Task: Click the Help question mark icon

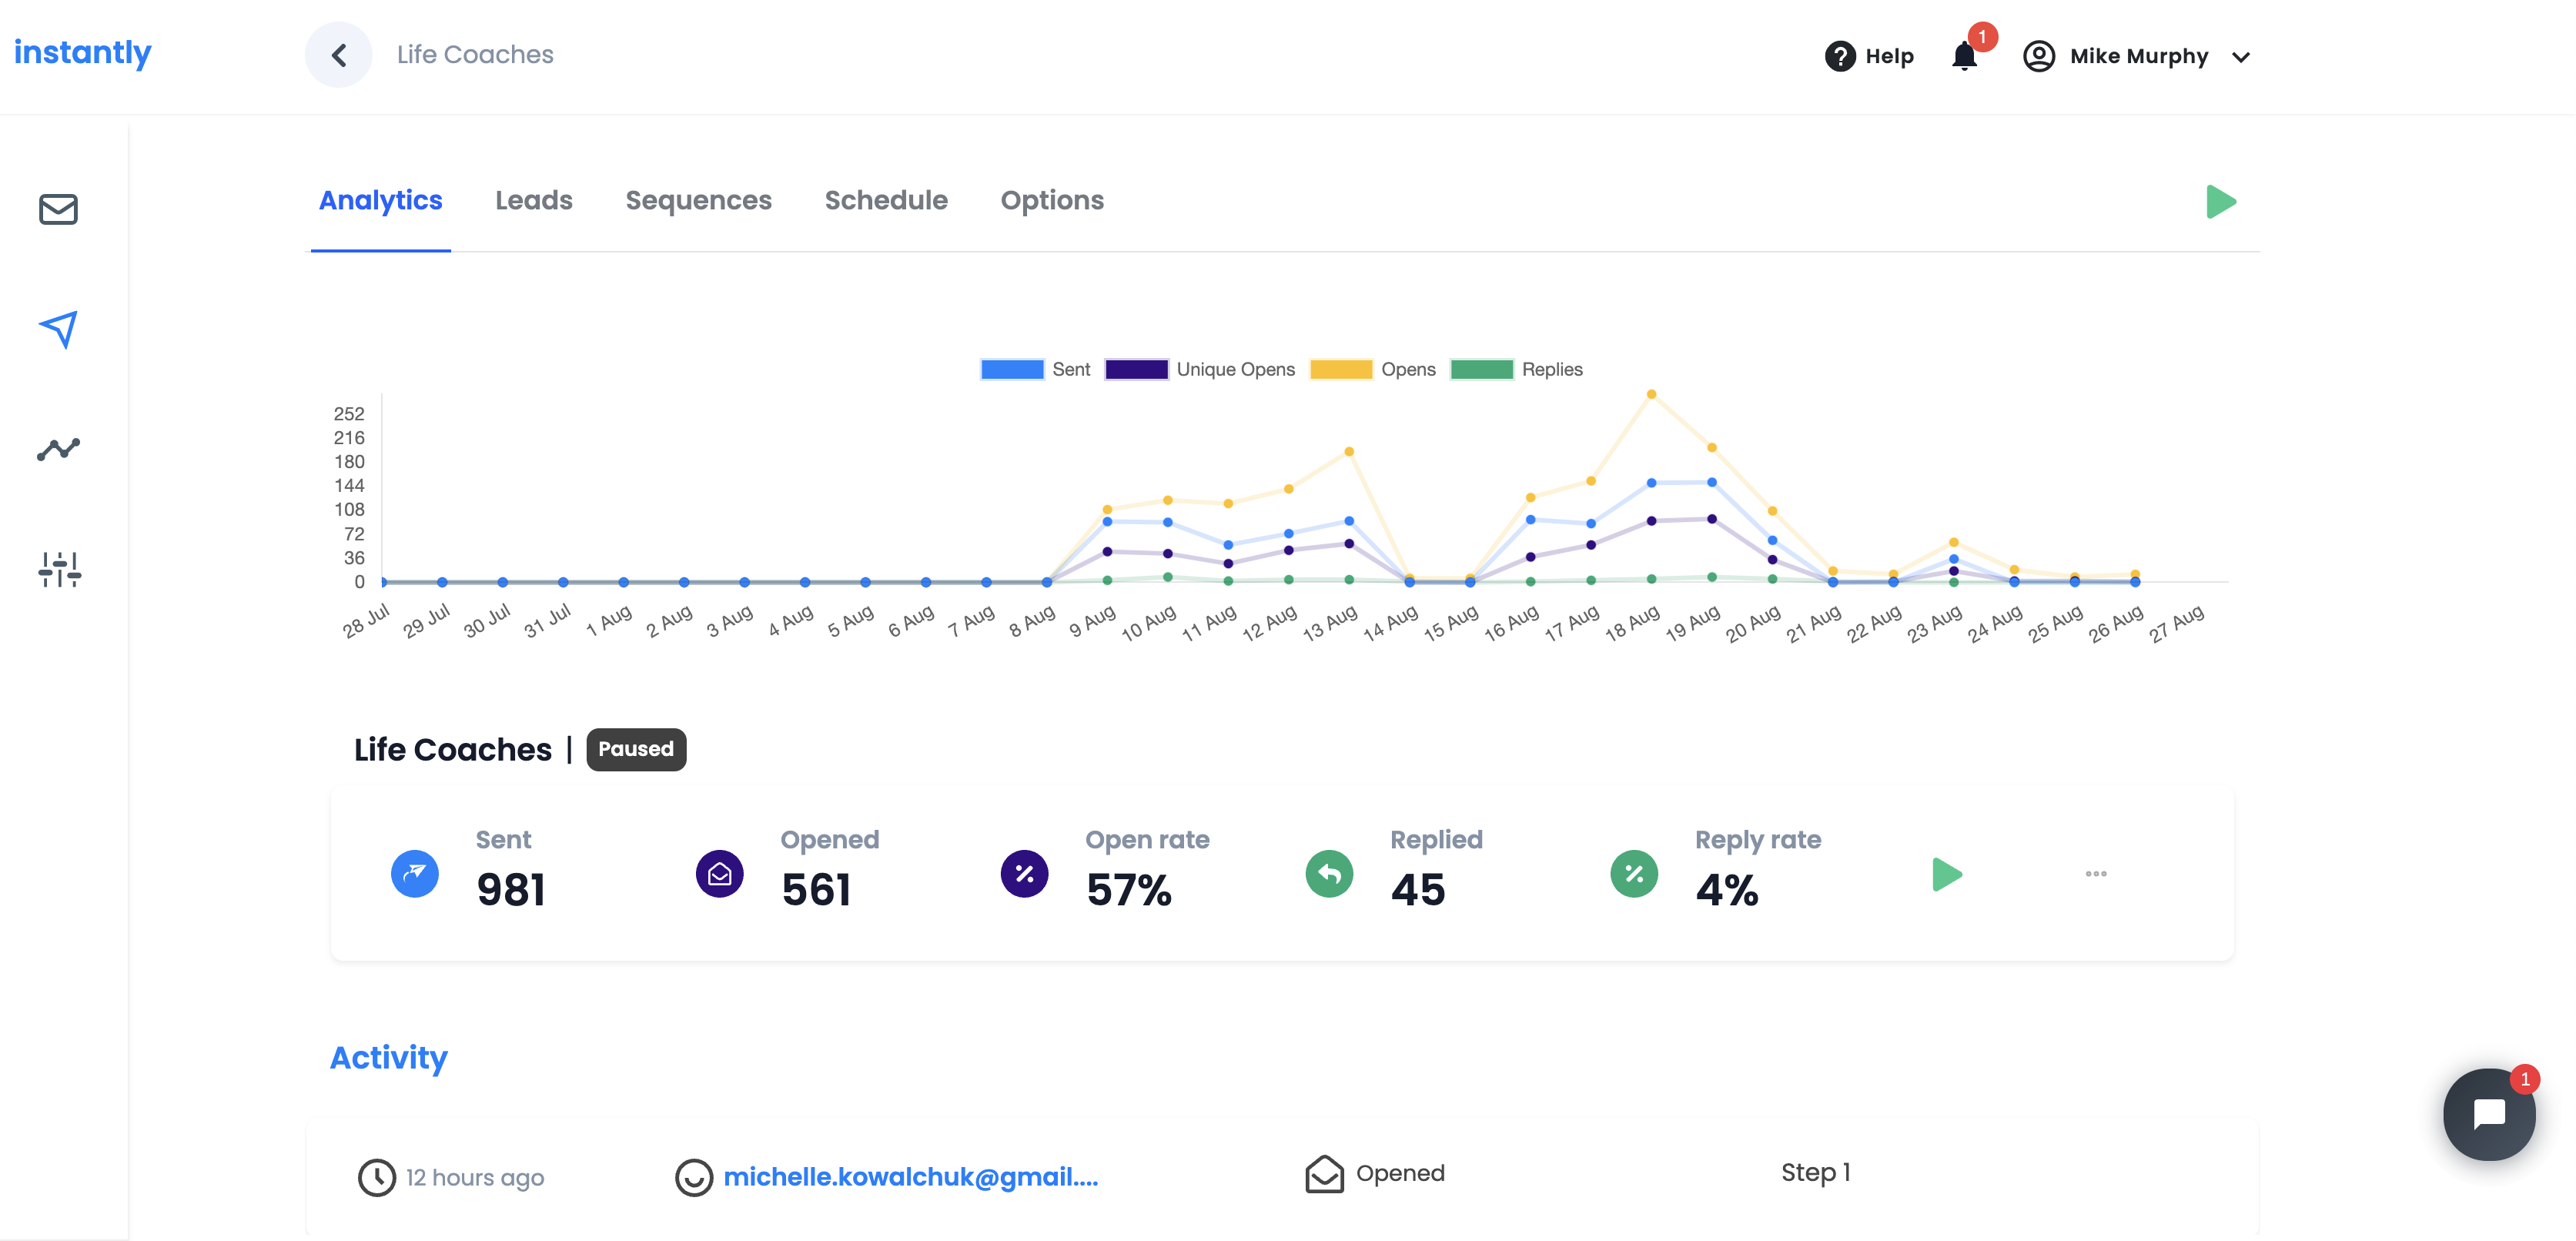Action: 1839,56
